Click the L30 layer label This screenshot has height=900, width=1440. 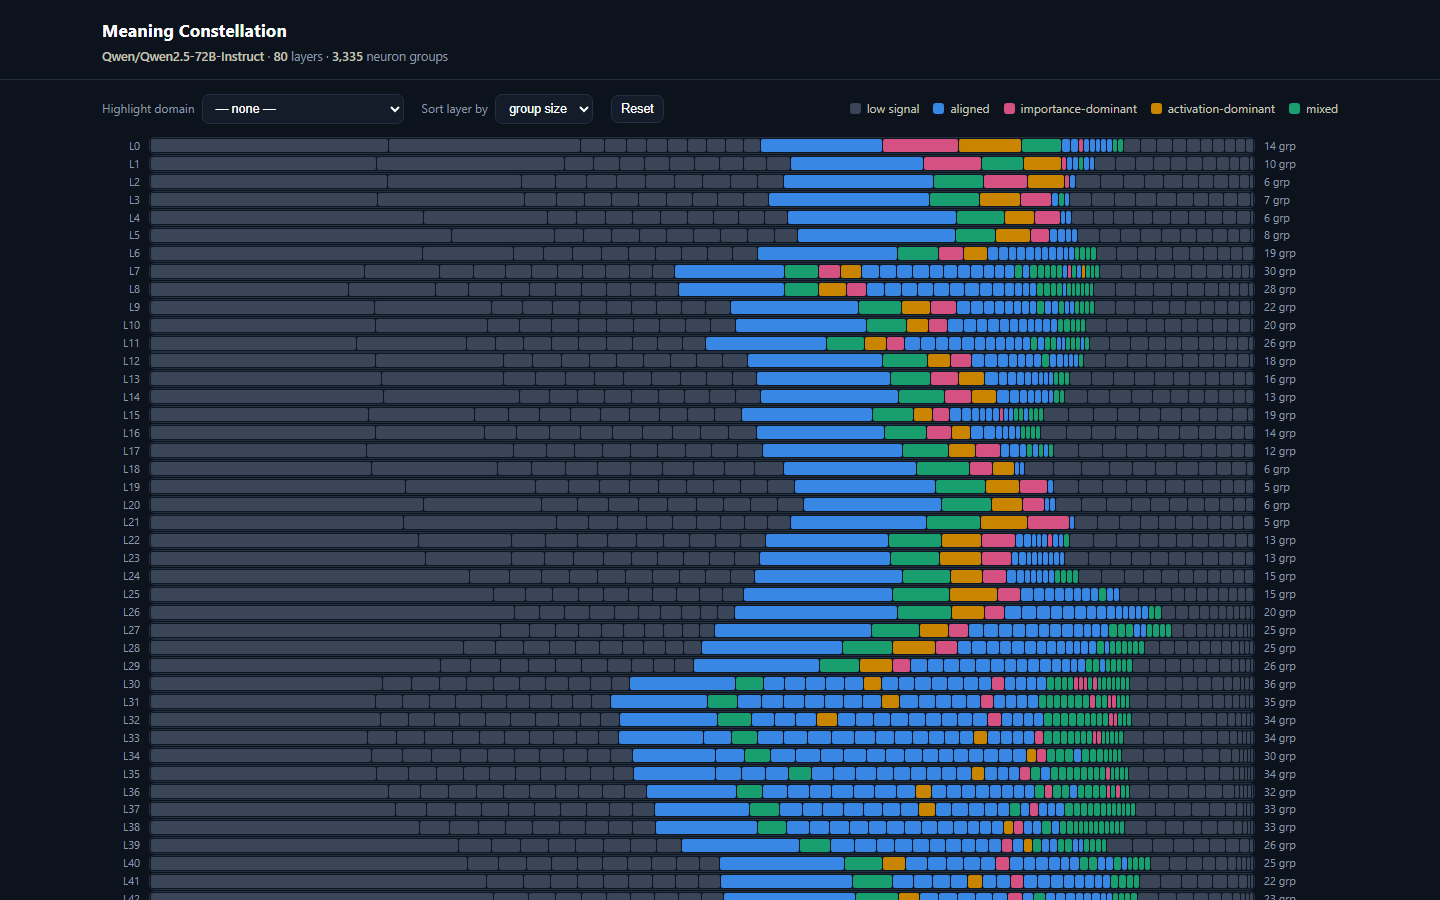tap(131, 685)
